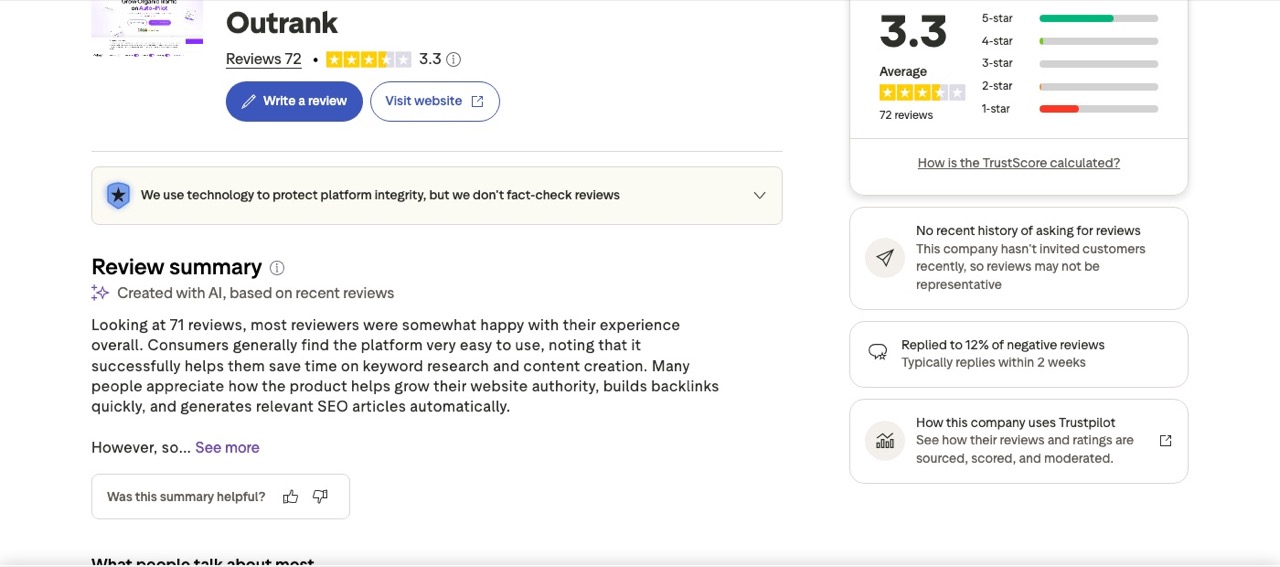1280x567 pixels.
Task: Click the info icon beside Review summary
Action: [277, 268]
